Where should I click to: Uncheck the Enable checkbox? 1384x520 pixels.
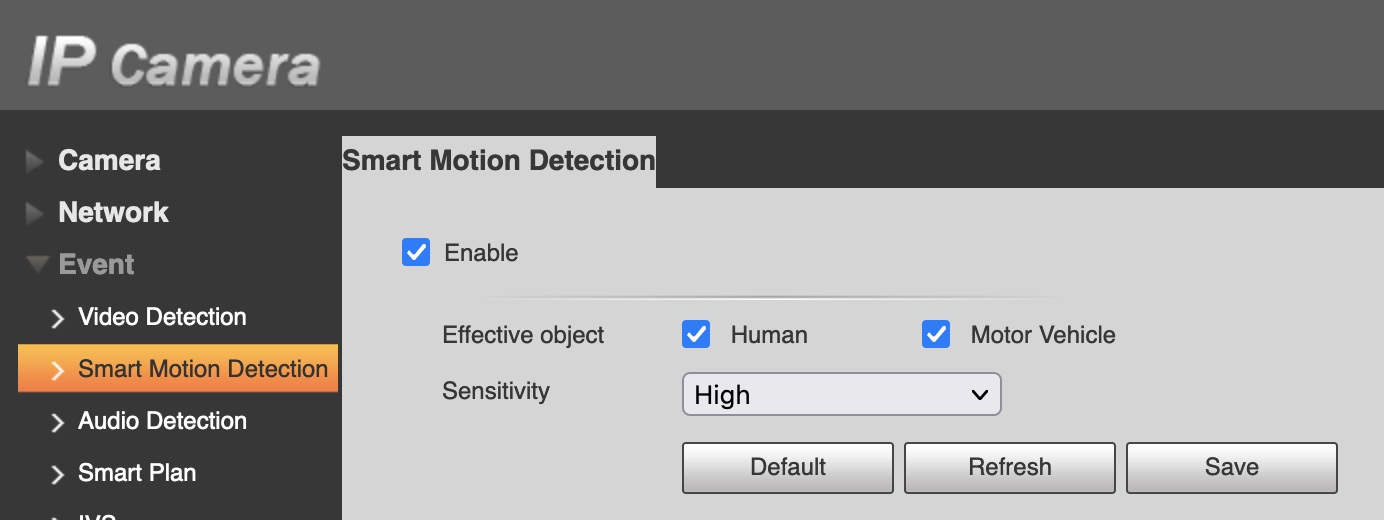point(416,252)
